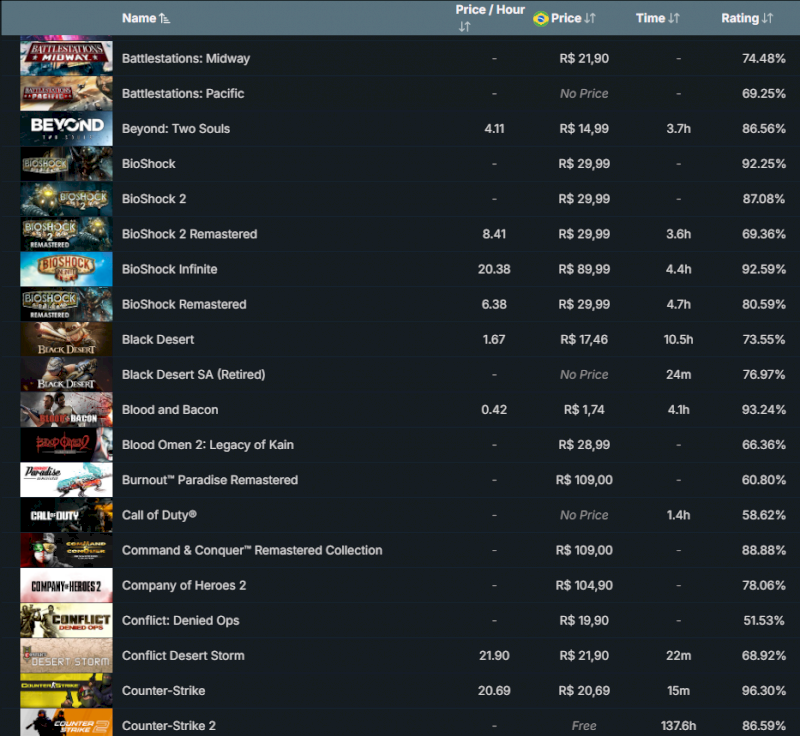Sort by the Time column header text
This screenshot has height=736, width=800.
click(650, 18)
